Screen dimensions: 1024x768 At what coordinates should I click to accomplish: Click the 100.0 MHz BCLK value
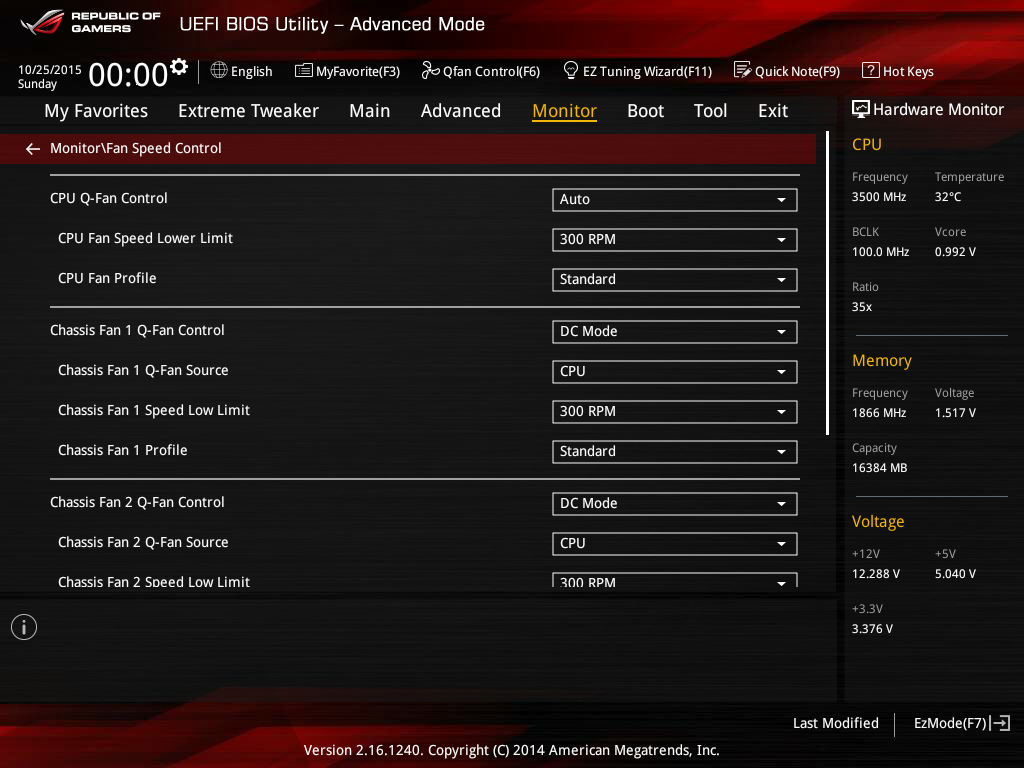880,251
